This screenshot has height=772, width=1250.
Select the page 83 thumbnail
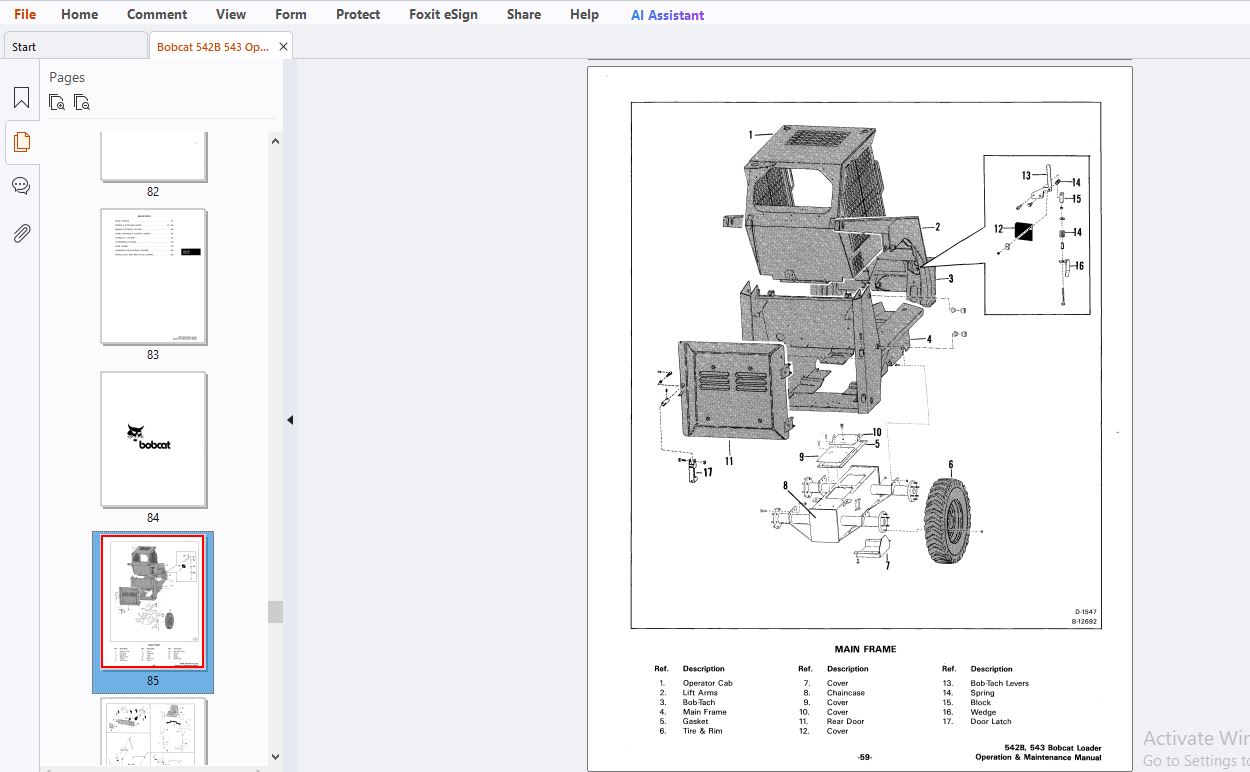point(153,277)
